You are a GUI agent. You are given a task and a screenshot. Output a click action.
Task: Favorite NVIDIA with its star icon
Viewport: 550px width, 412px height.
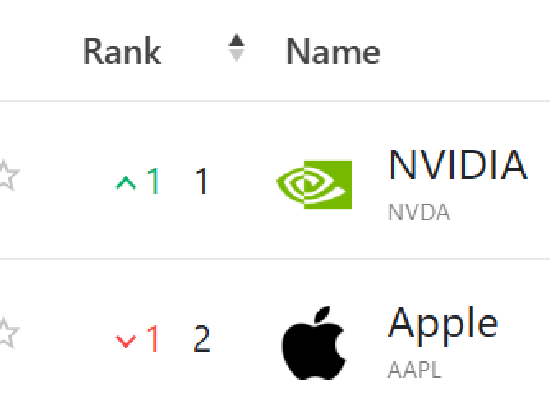pos(8,175)
